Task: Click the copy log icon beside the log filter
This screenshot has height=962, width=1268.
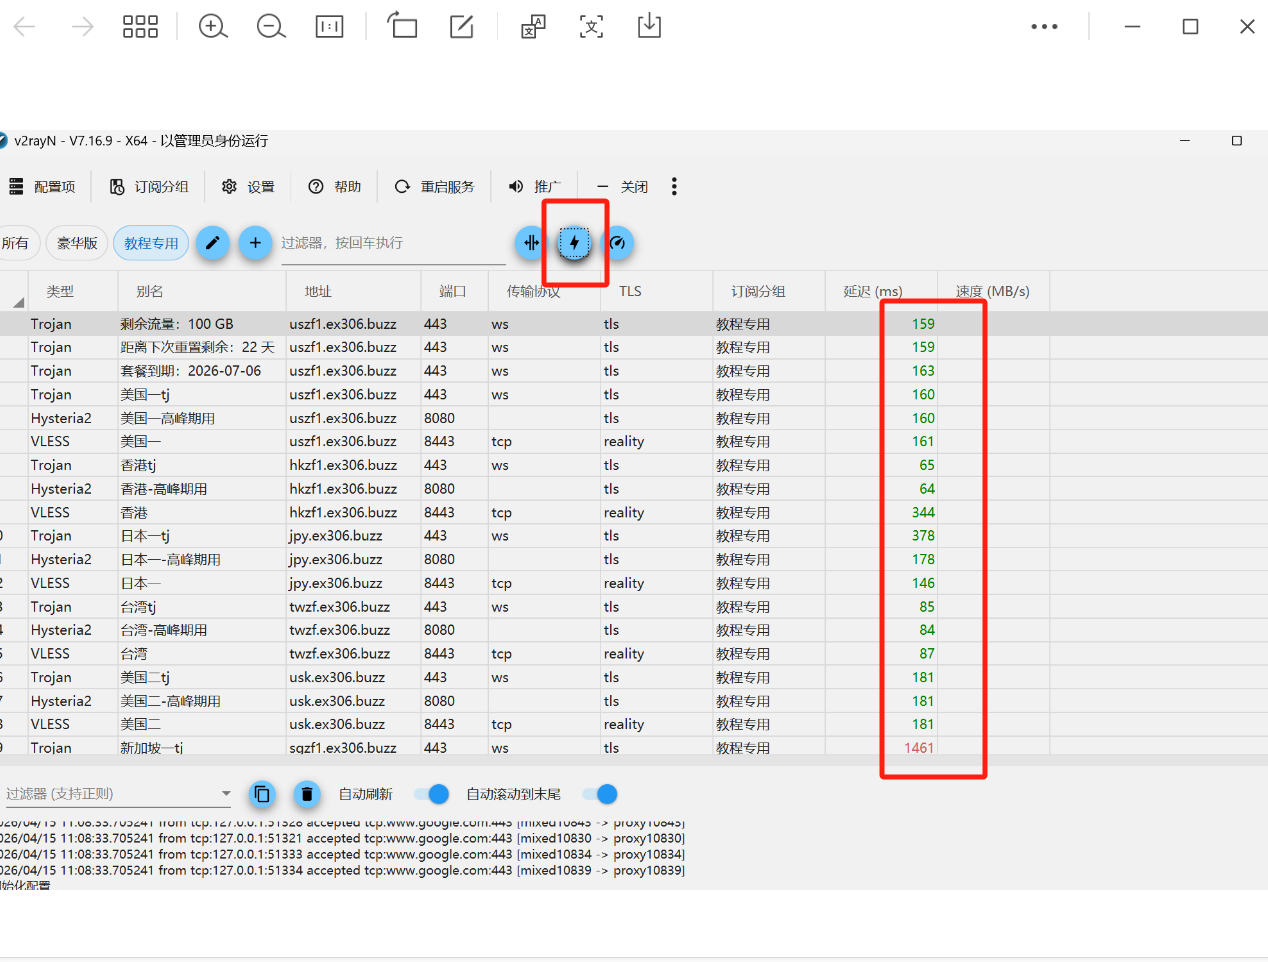Action: (262, 794)
